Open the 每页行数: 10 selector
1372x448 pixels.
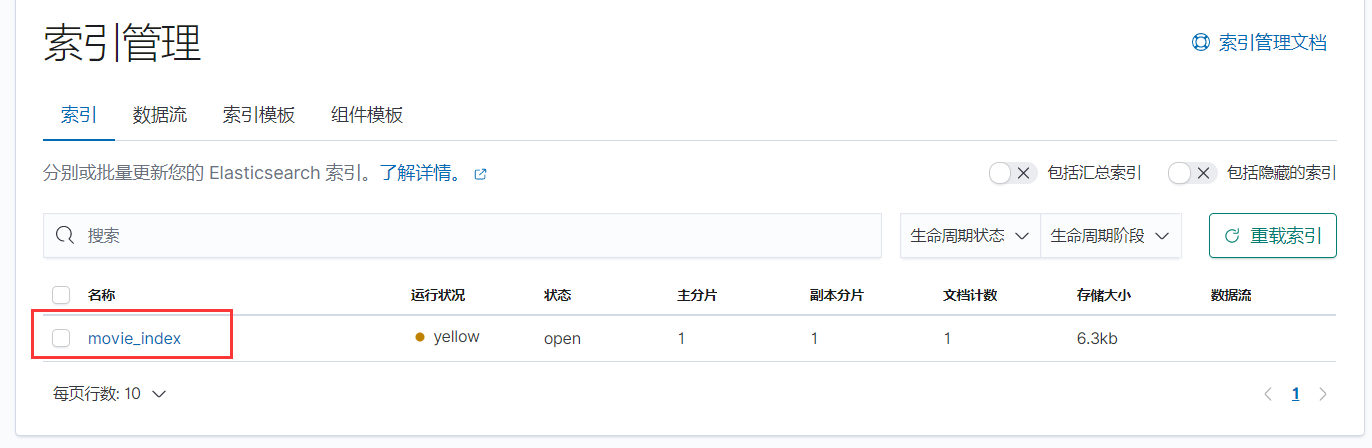tap(109, 394)
